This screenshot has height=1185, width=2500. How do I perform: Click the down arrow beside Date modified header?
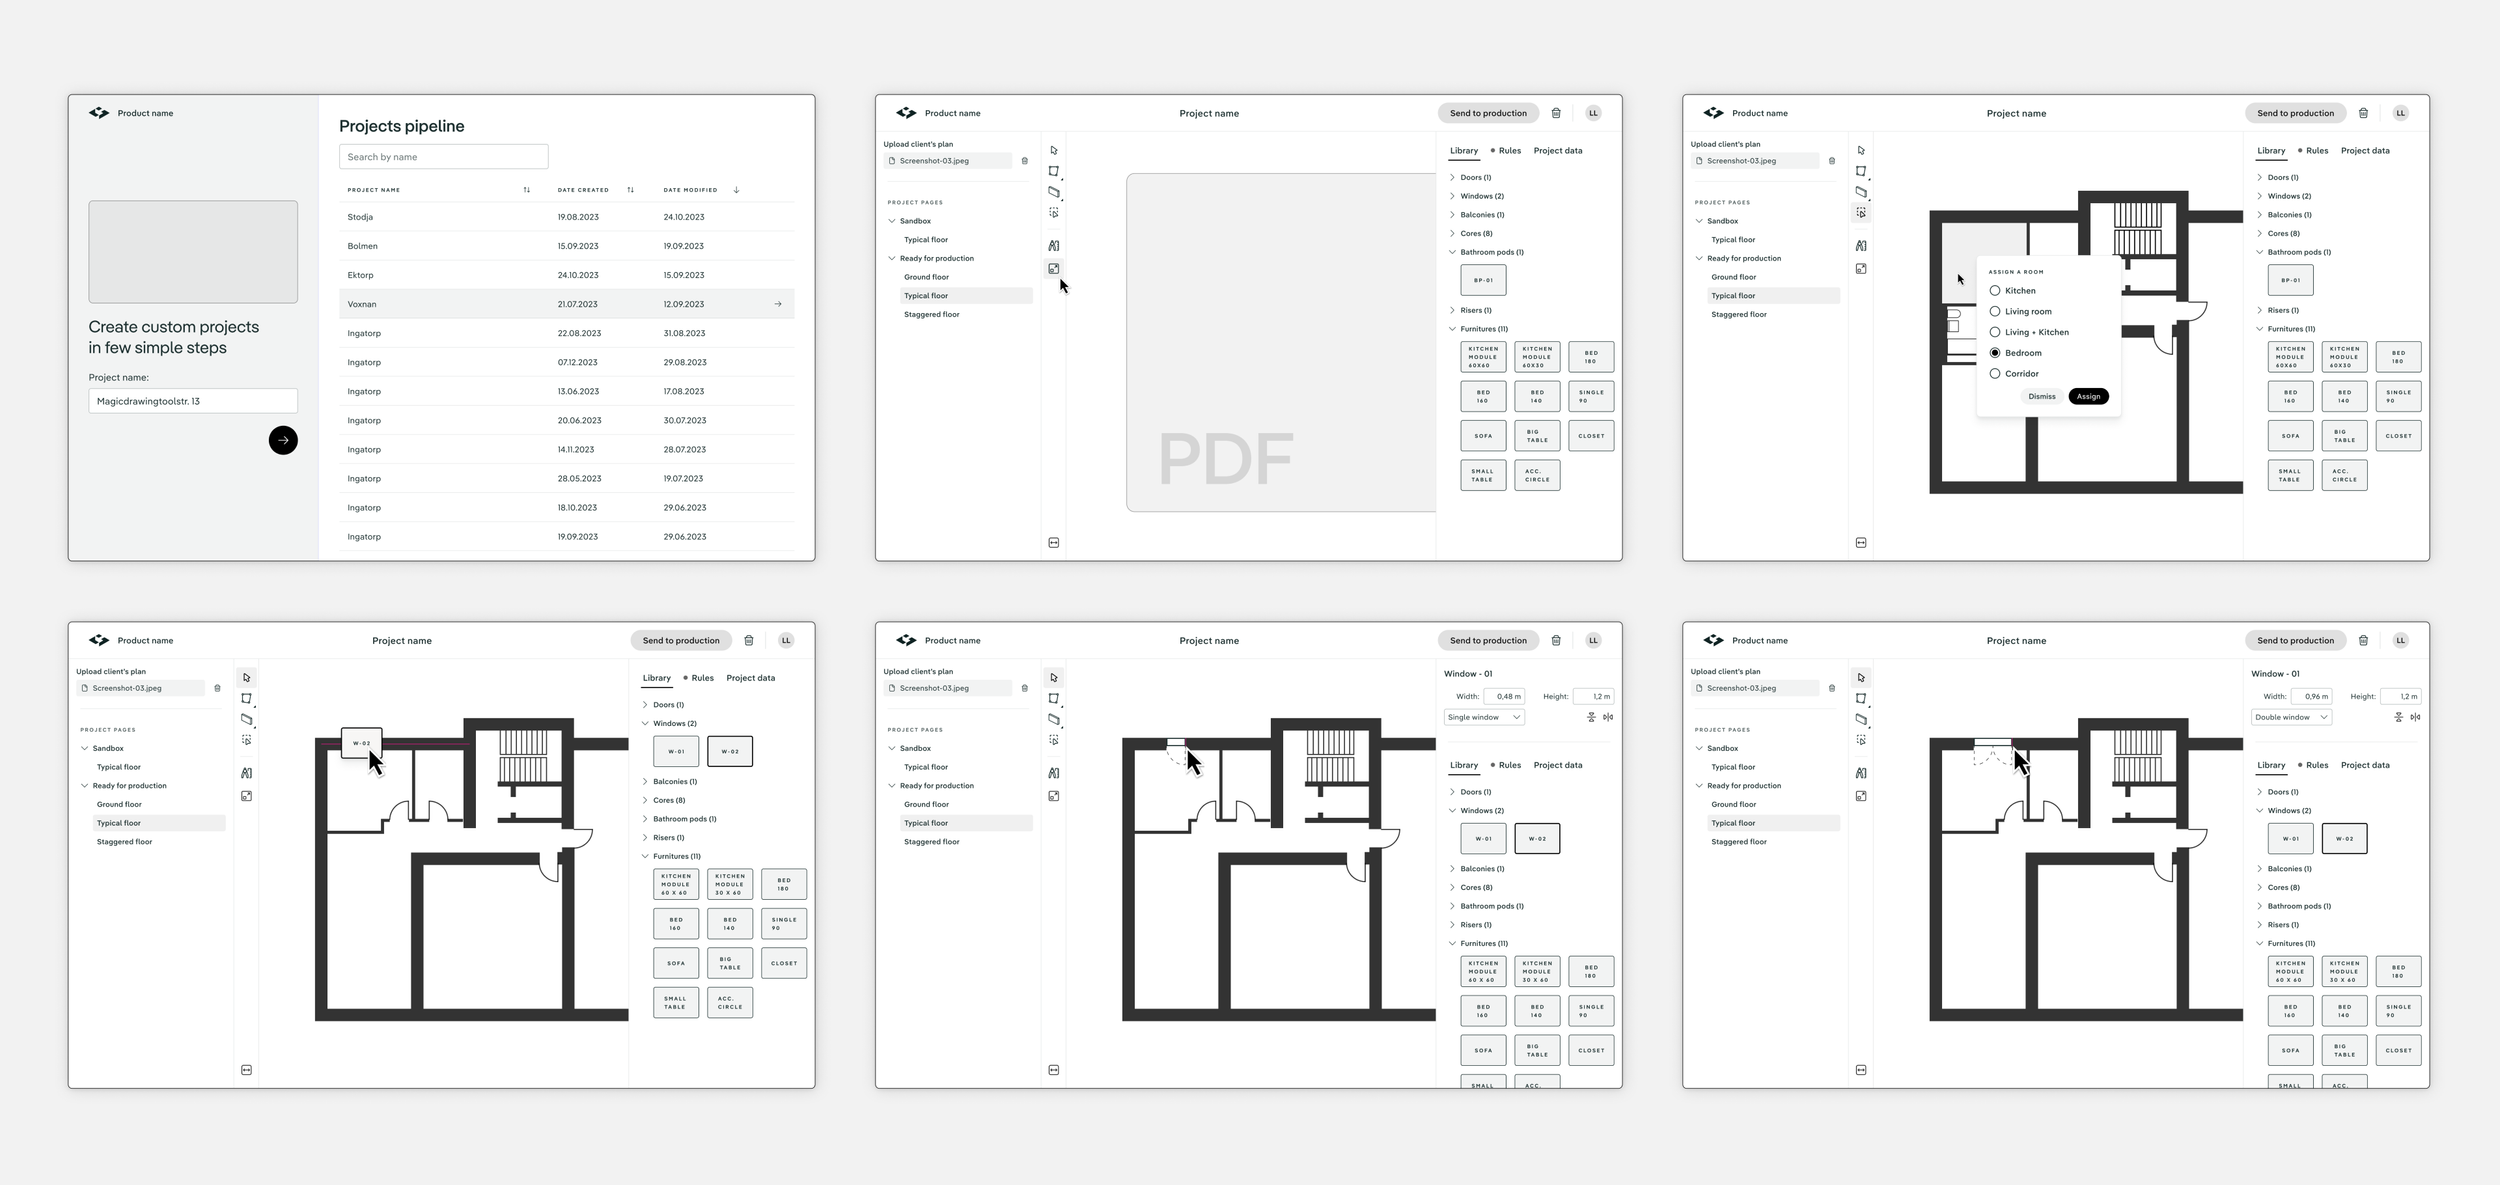point(736,190)
